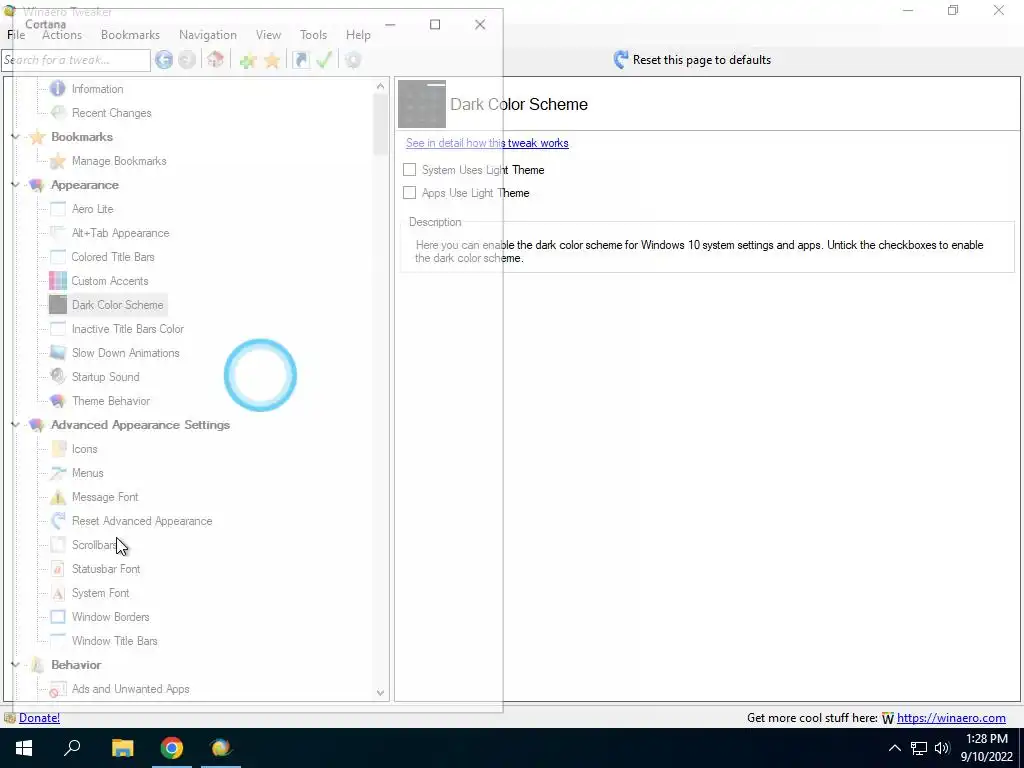Select the Slow Down Animations icon
The image size is (1024, 768).
57,353
